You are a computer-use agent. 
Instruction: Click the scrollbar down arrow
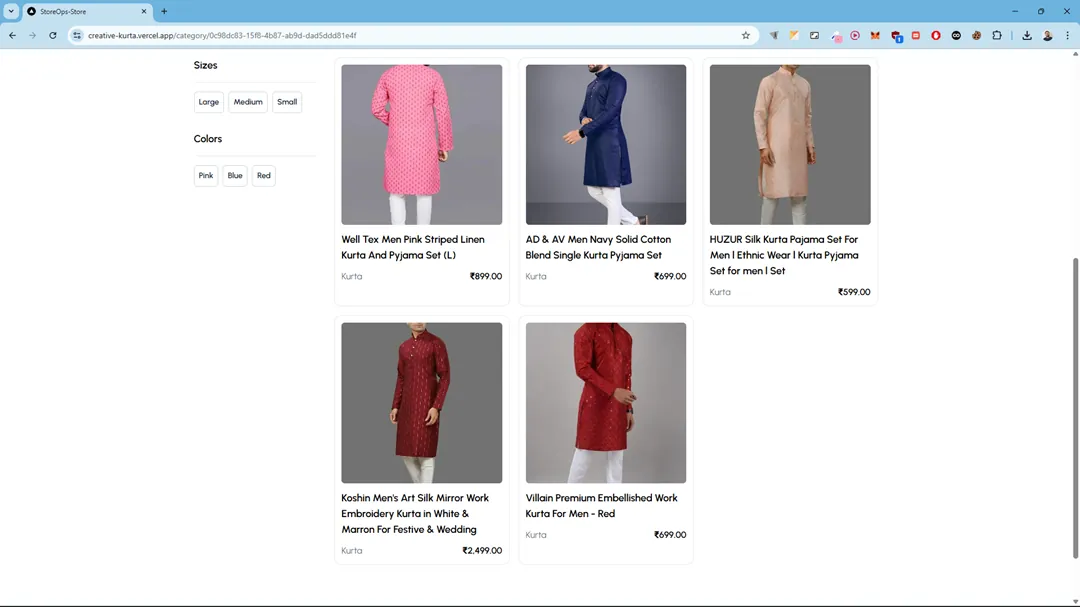click(x=1075, y=602)
